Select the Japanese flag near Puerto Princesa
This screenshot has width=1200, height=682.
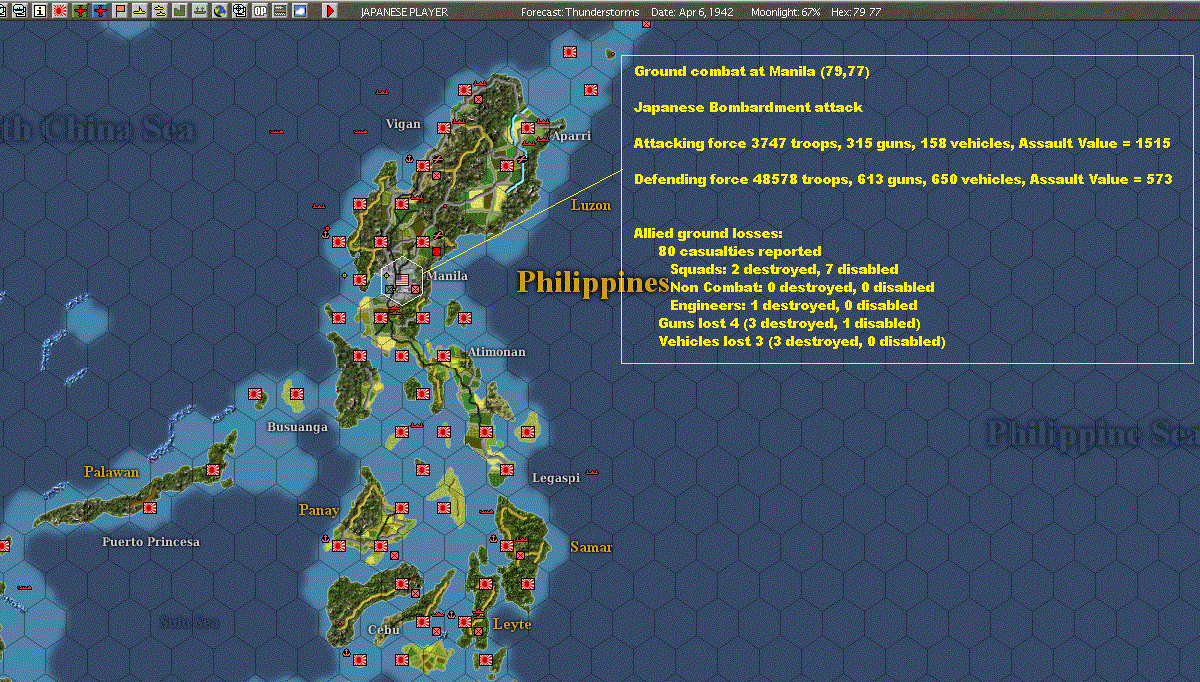[150, 508]
